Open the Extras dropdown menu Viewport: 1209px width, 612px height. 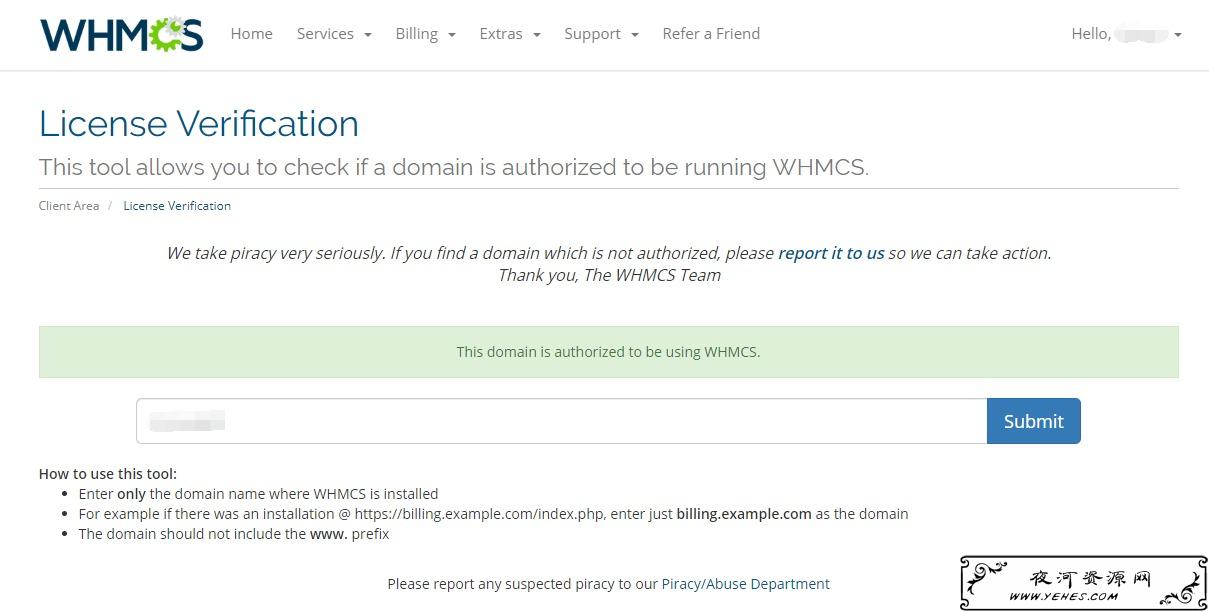click(510, 34)
